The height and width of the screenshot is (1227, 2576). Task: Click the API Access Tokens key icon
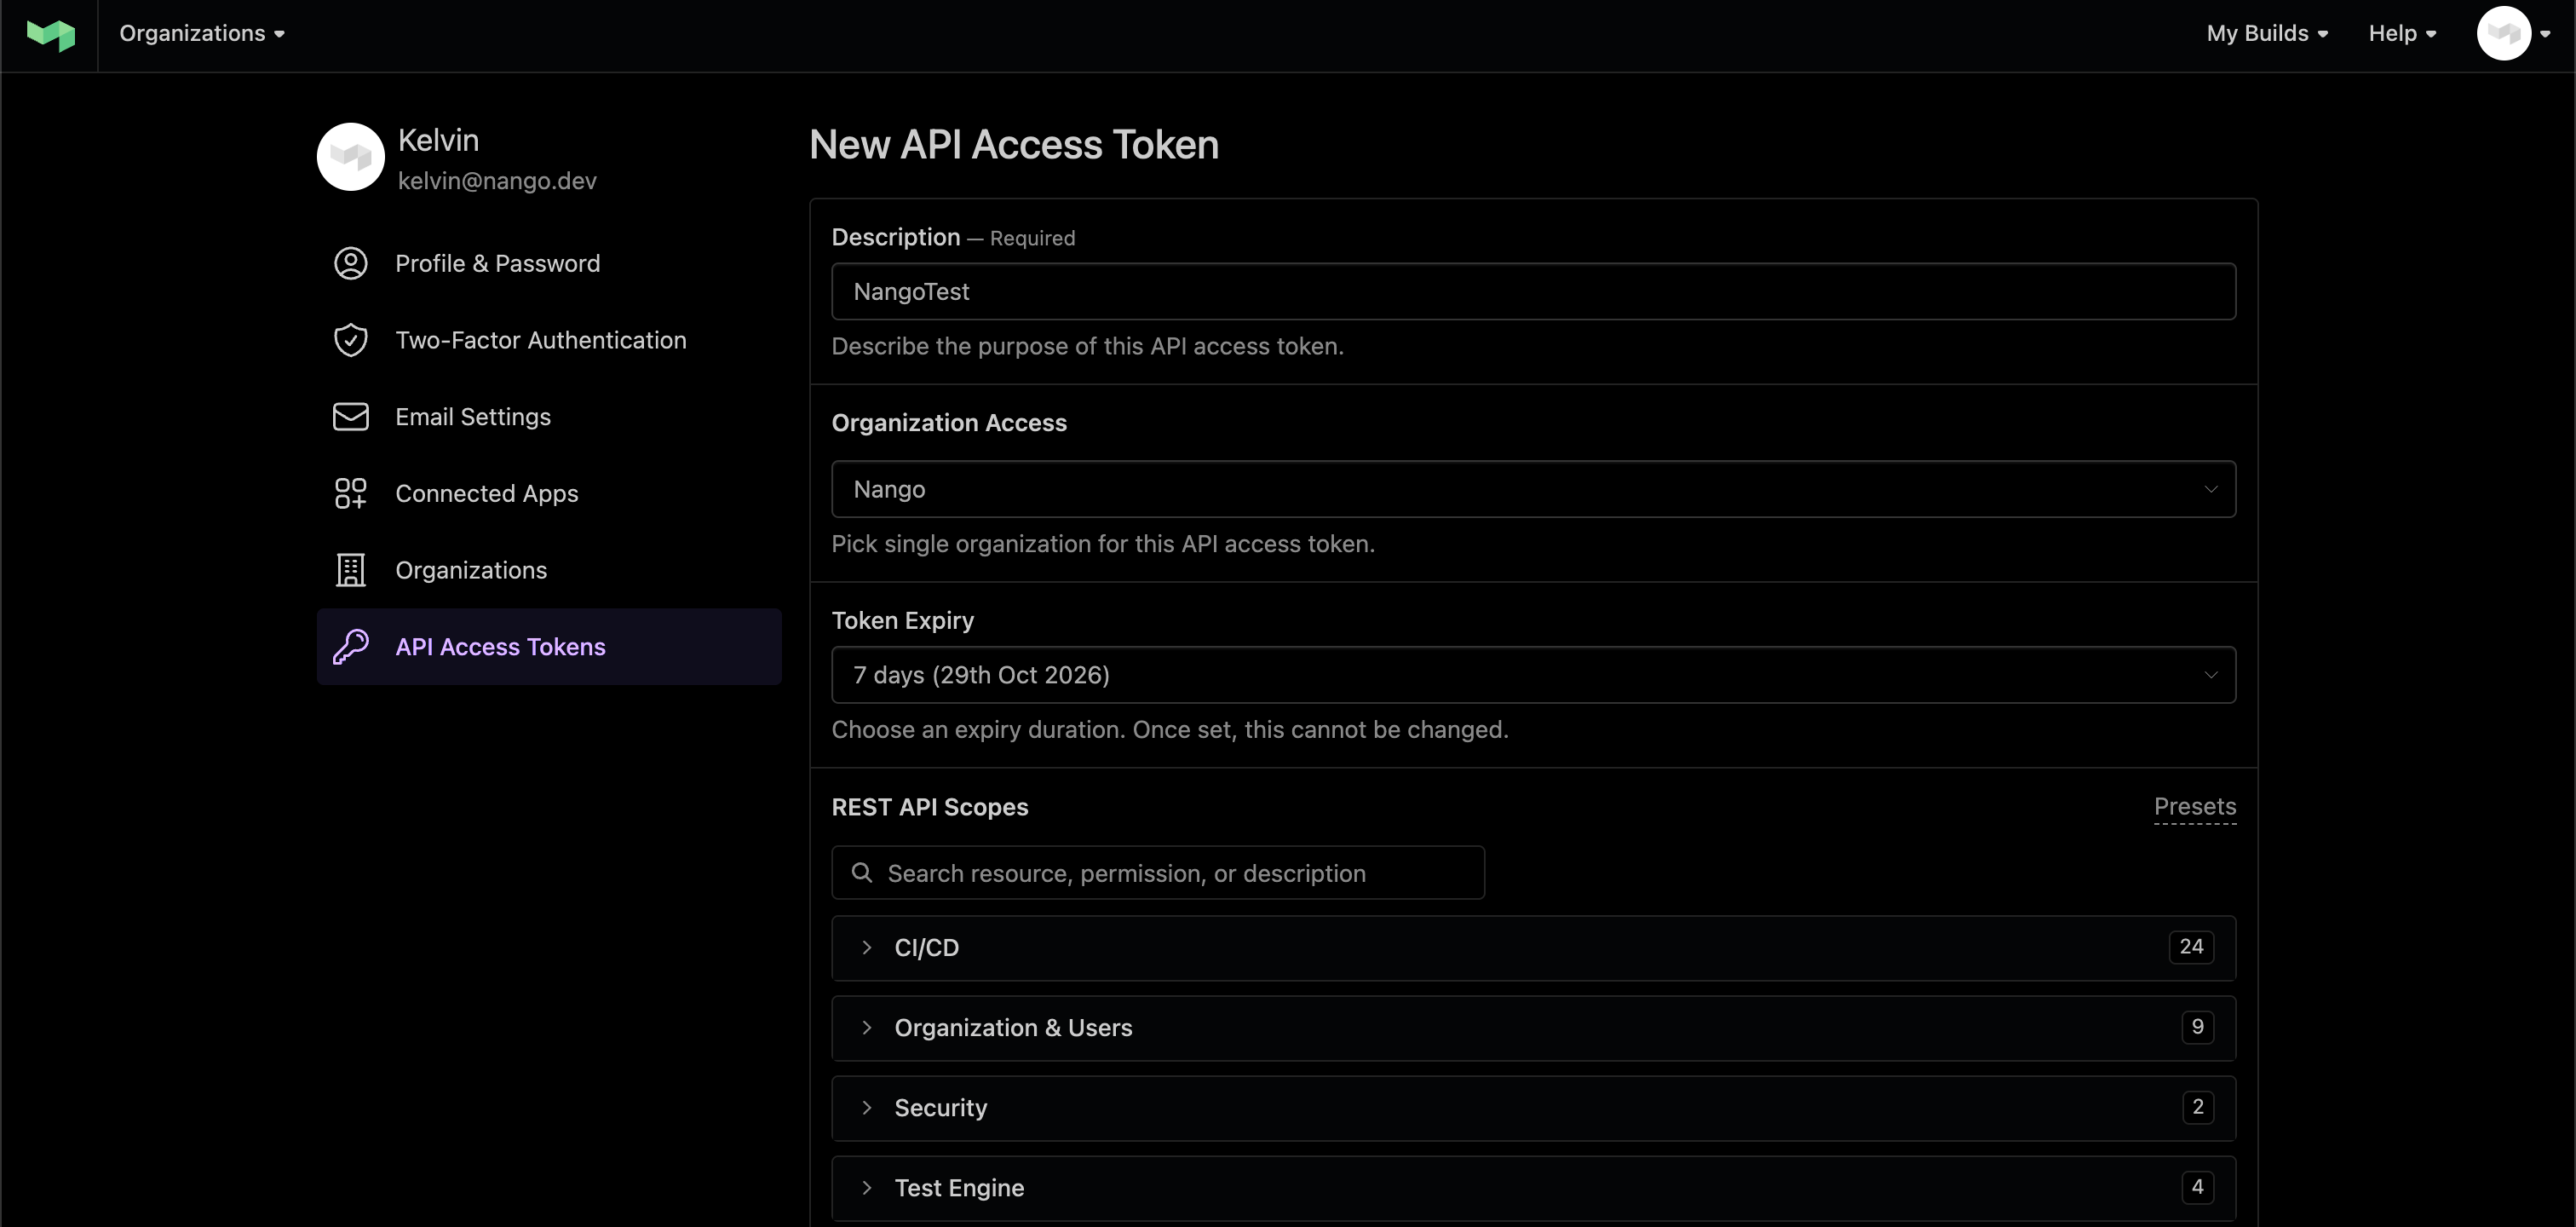[x=350, y=647]
